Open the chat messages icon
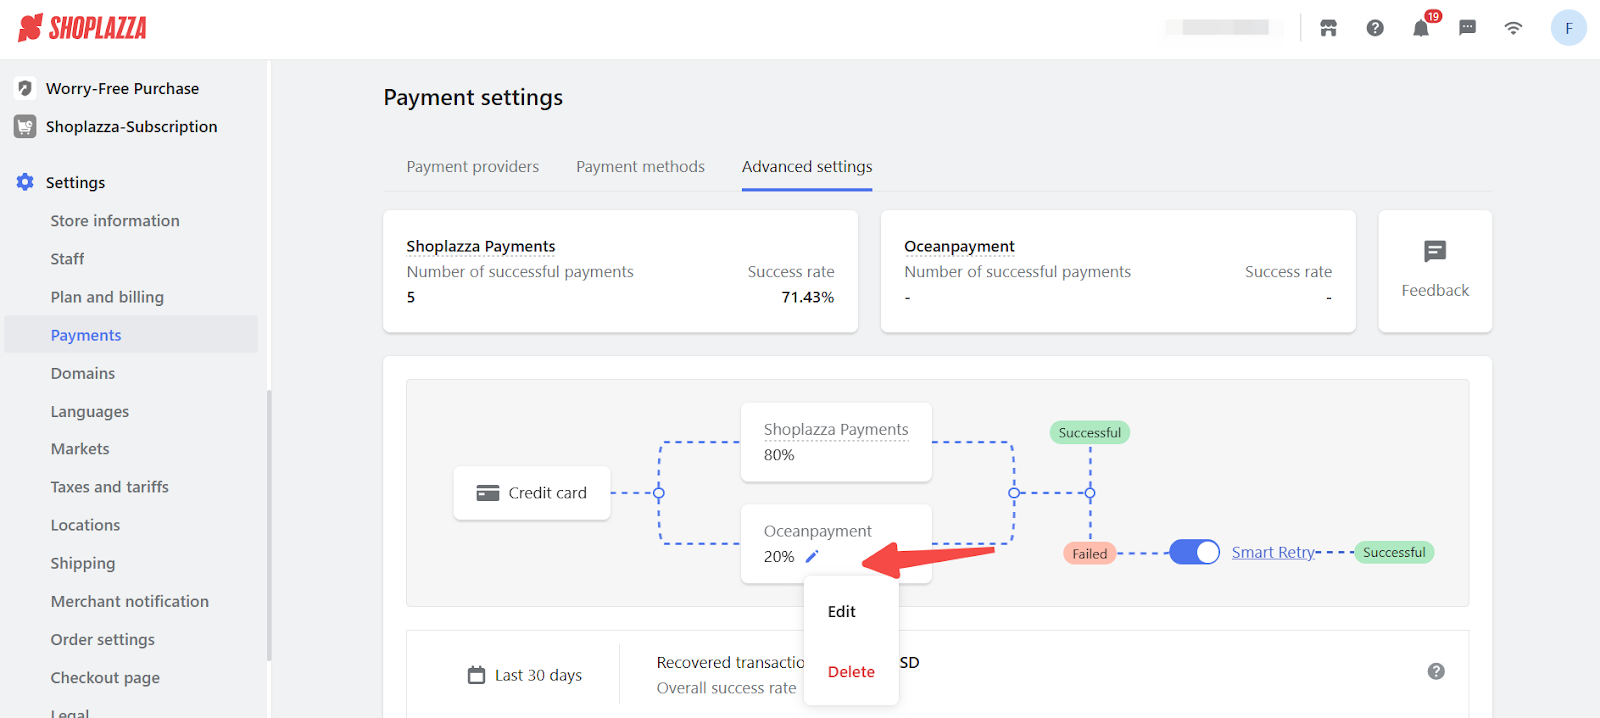 pos(1468,28)
